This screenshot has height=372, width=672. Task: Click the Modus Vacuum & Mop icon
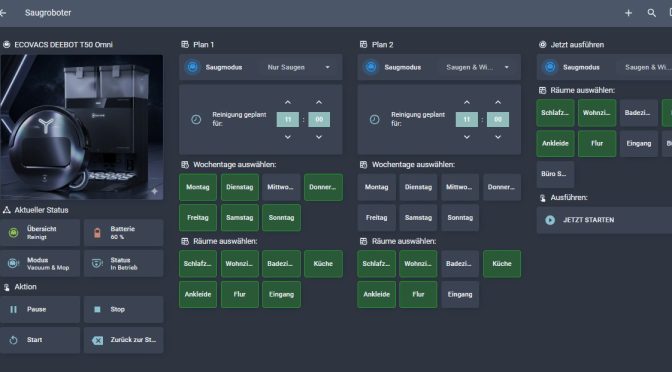[x=14, y=263]
